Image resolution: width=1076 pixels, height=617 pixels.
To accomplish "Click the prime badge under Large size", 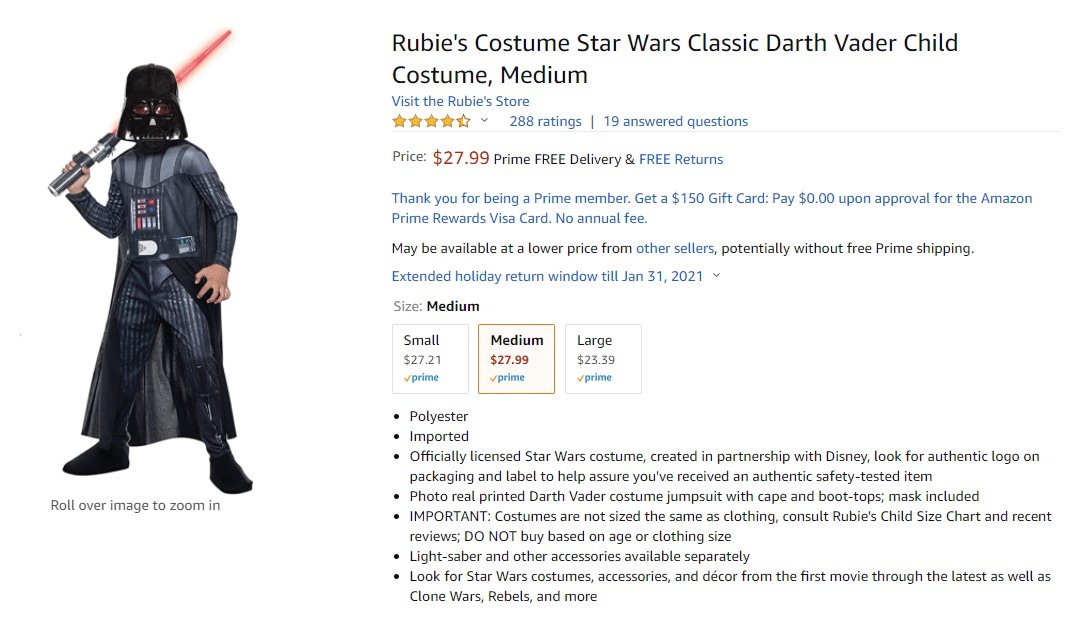I will [594, 377].
